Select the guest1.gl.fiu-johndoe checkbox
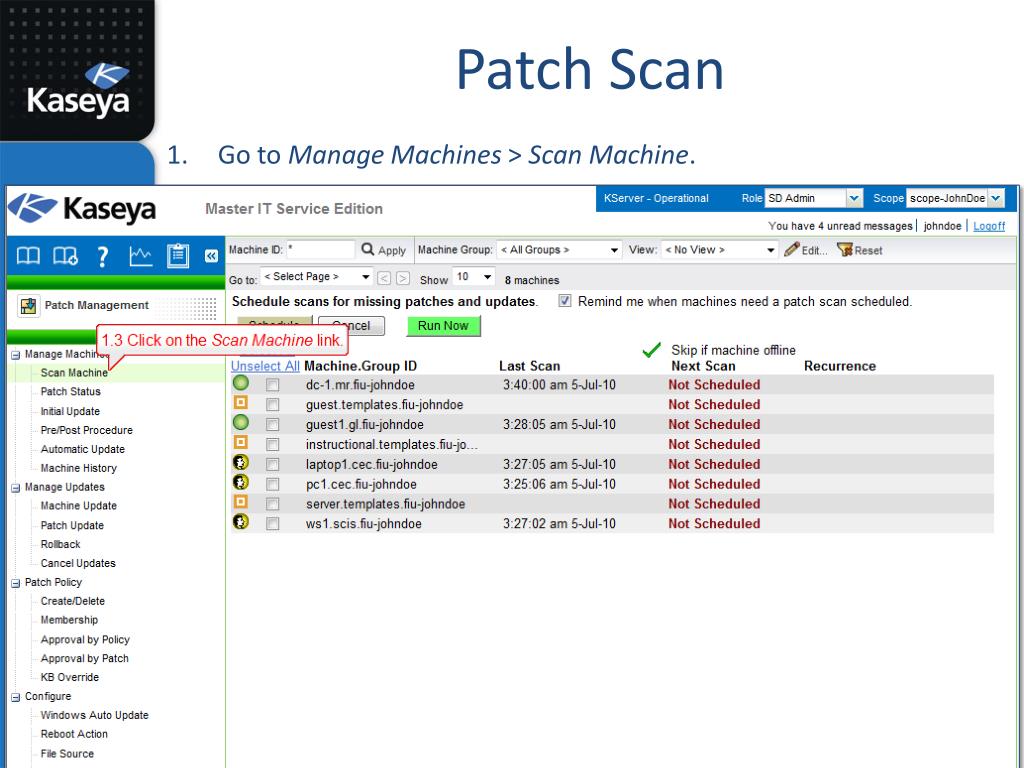The width and height of the screenshot is (1024, 768). [x=272, y=425]
